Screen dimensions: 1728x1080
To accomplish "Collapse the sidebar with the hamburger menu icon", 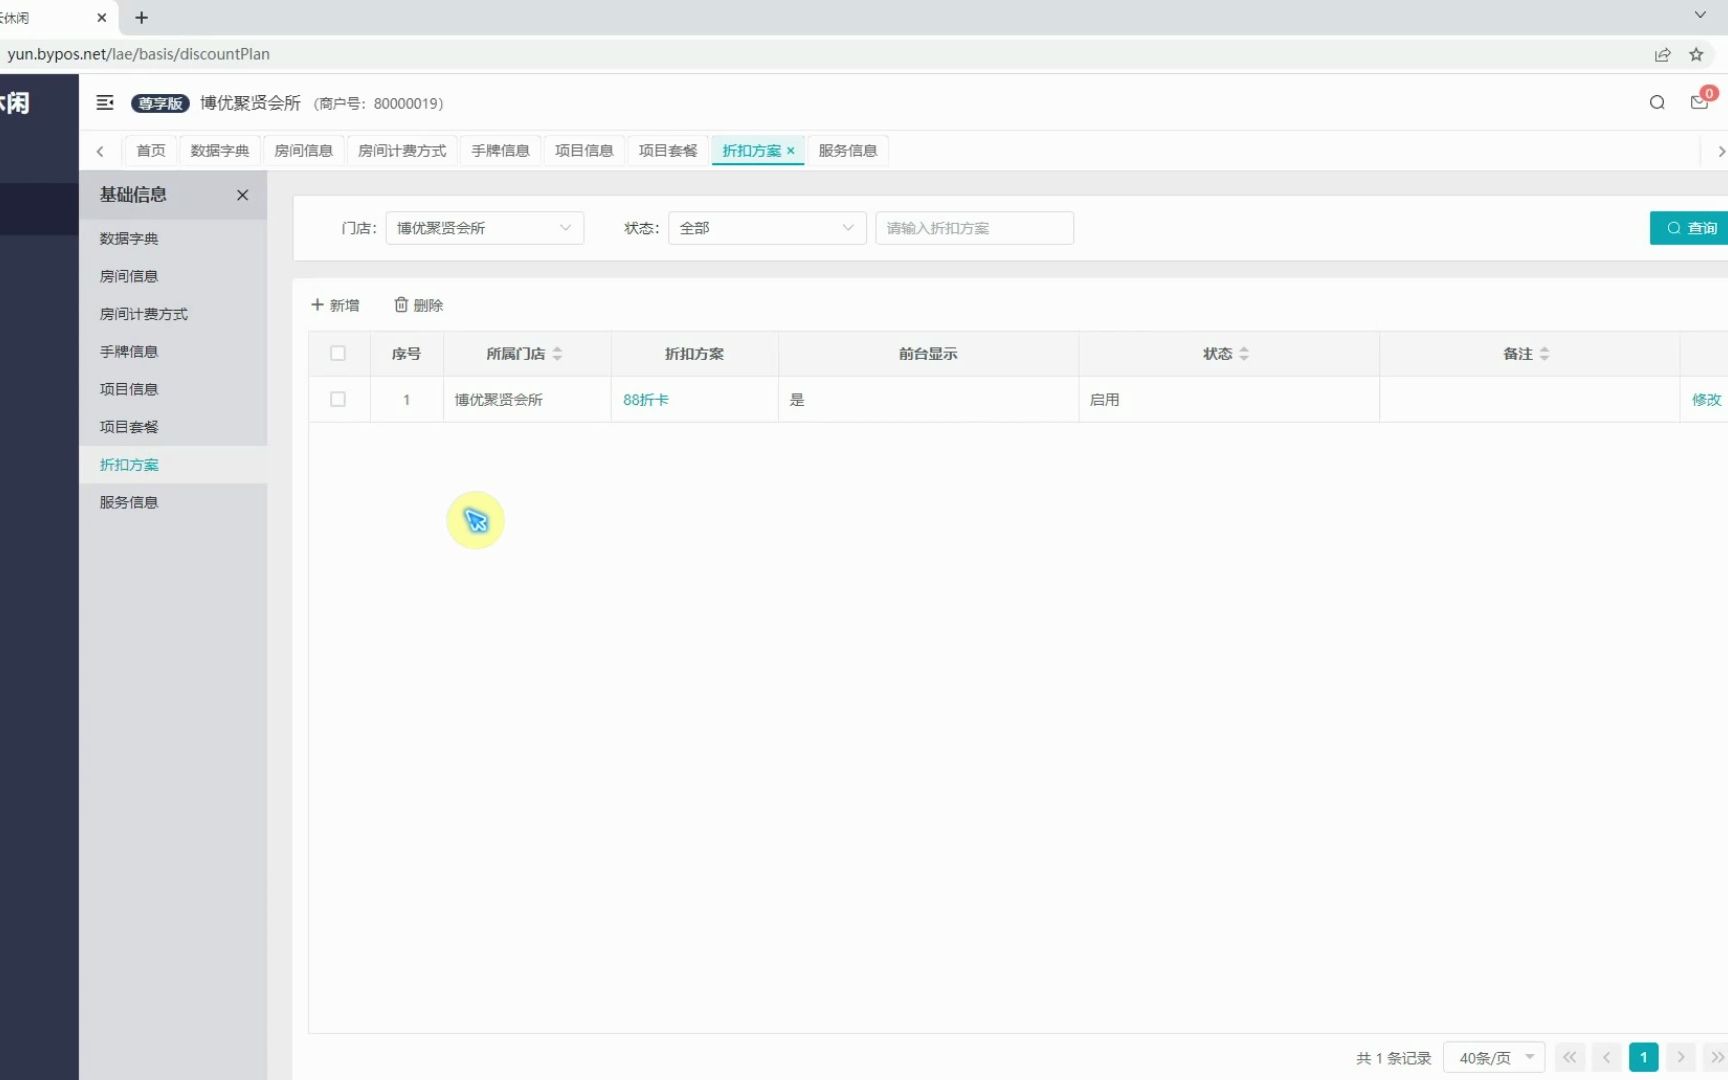I will (104, 103).
